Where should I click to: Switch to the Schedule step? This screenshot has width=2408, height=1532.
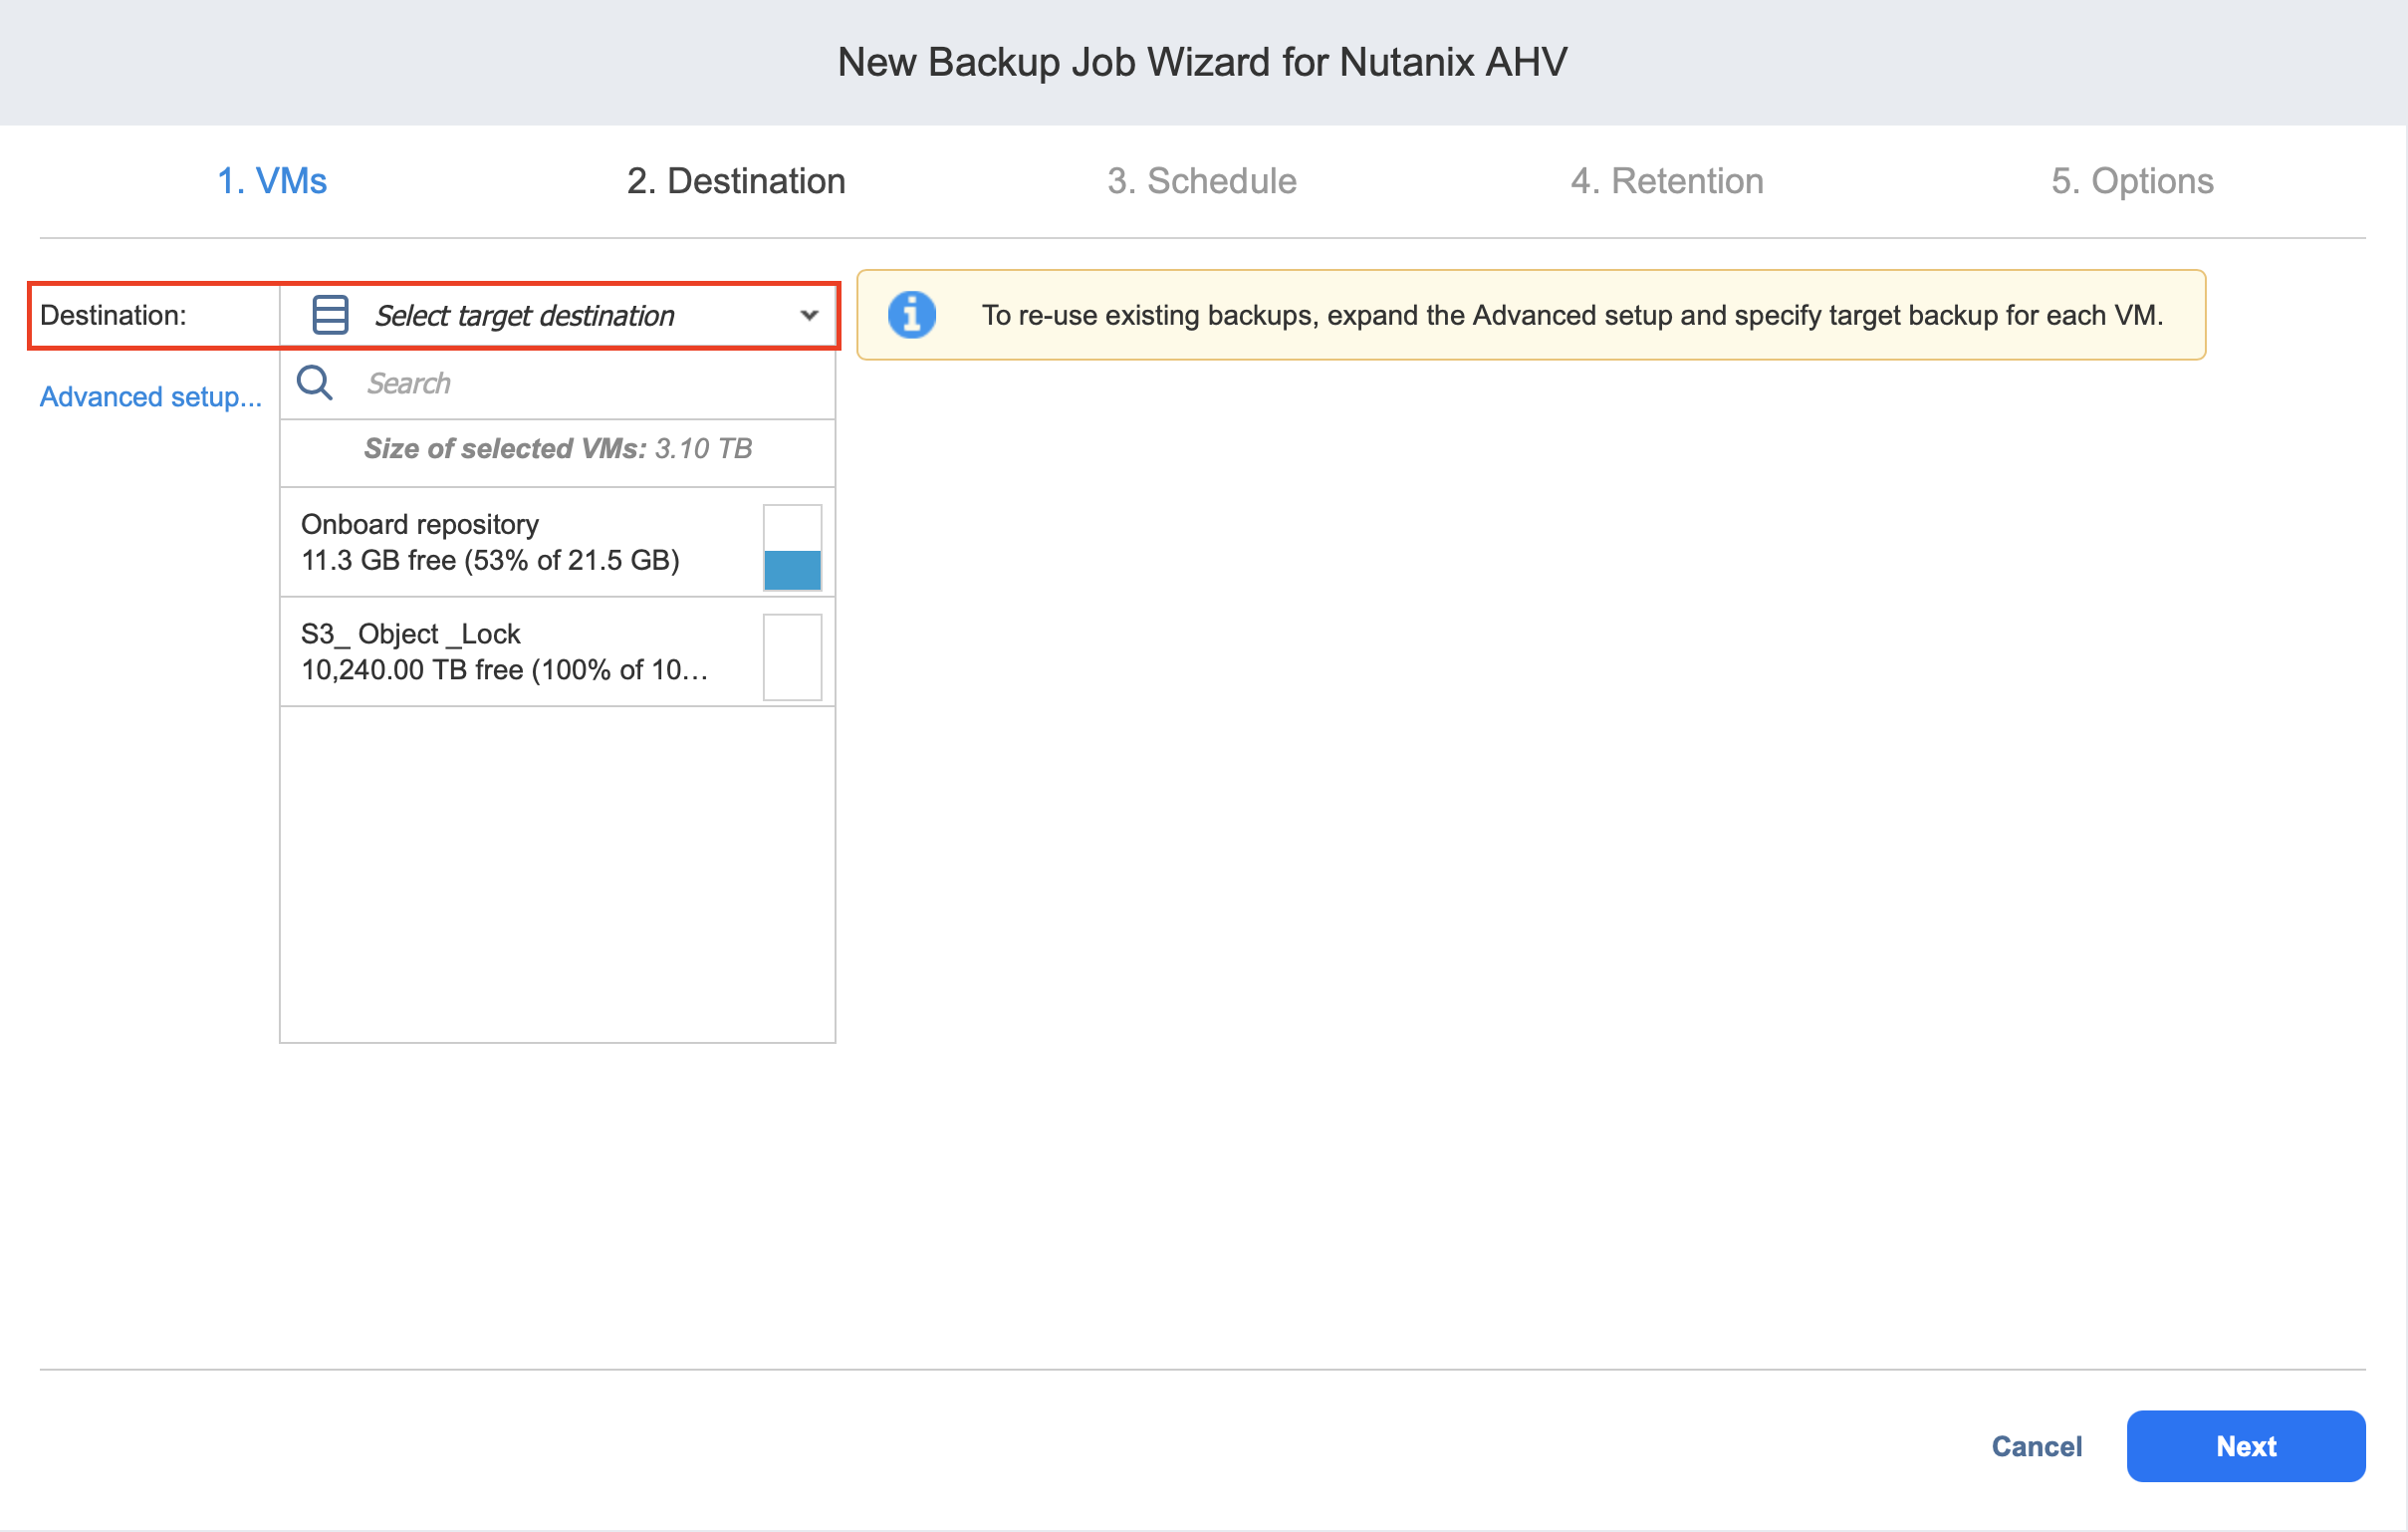1201,181
